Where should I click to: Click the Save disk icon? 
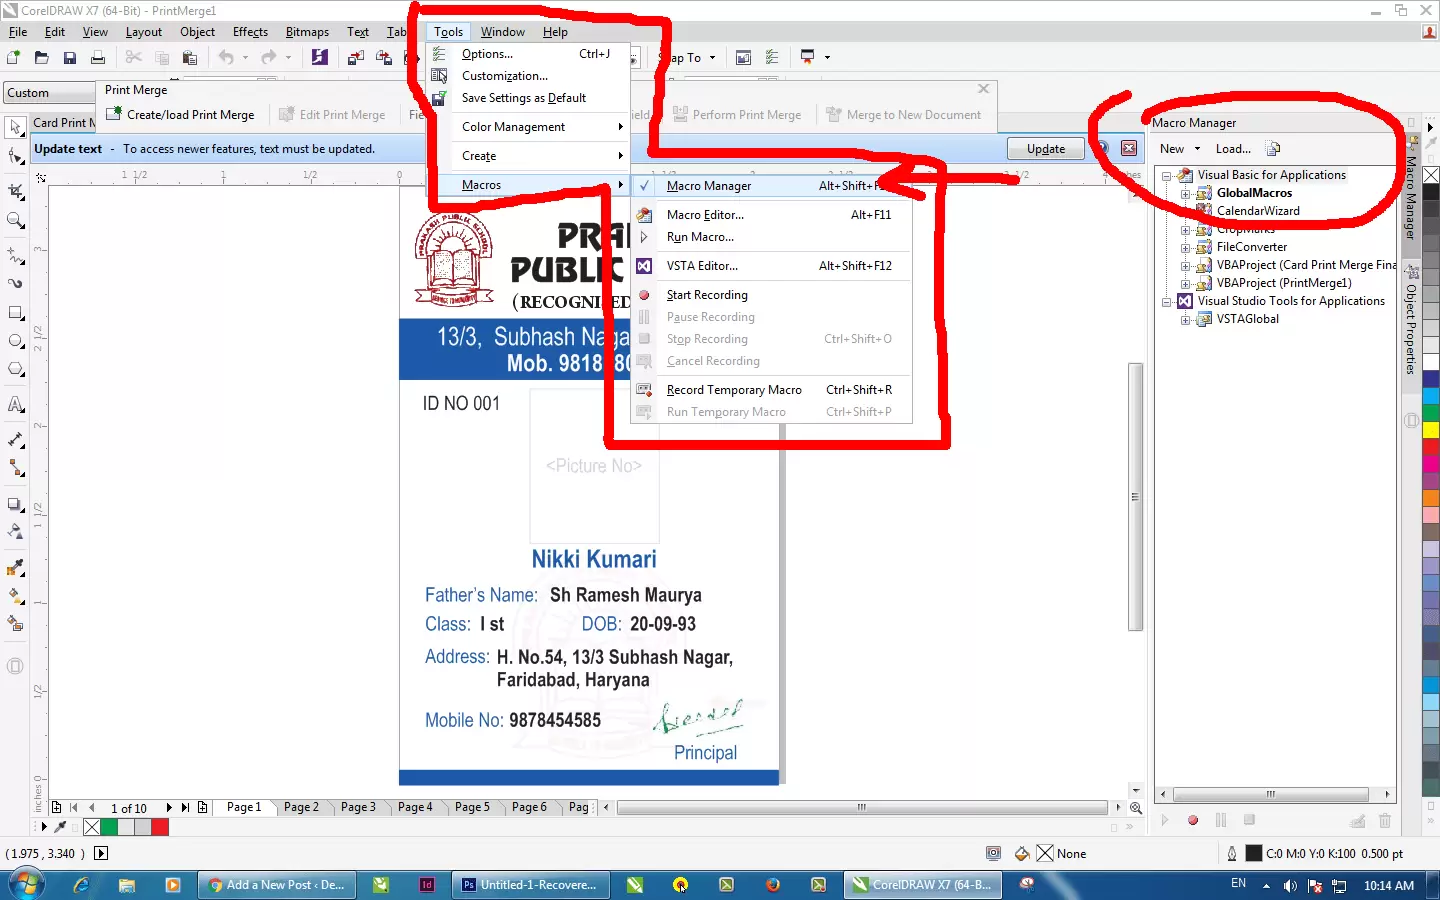(x=70, y=58)
